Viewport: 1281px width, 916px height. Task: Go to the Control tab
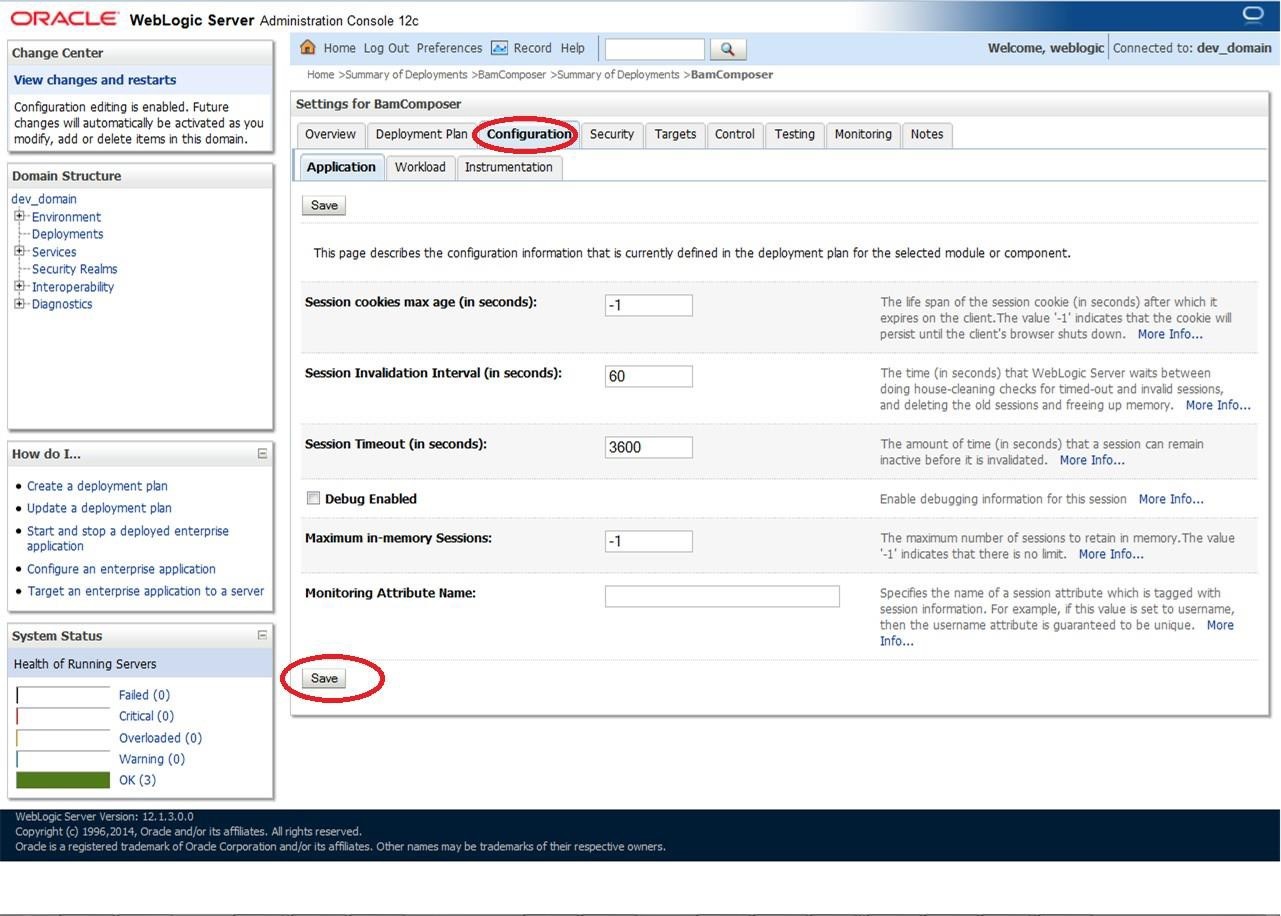(735, 134)
